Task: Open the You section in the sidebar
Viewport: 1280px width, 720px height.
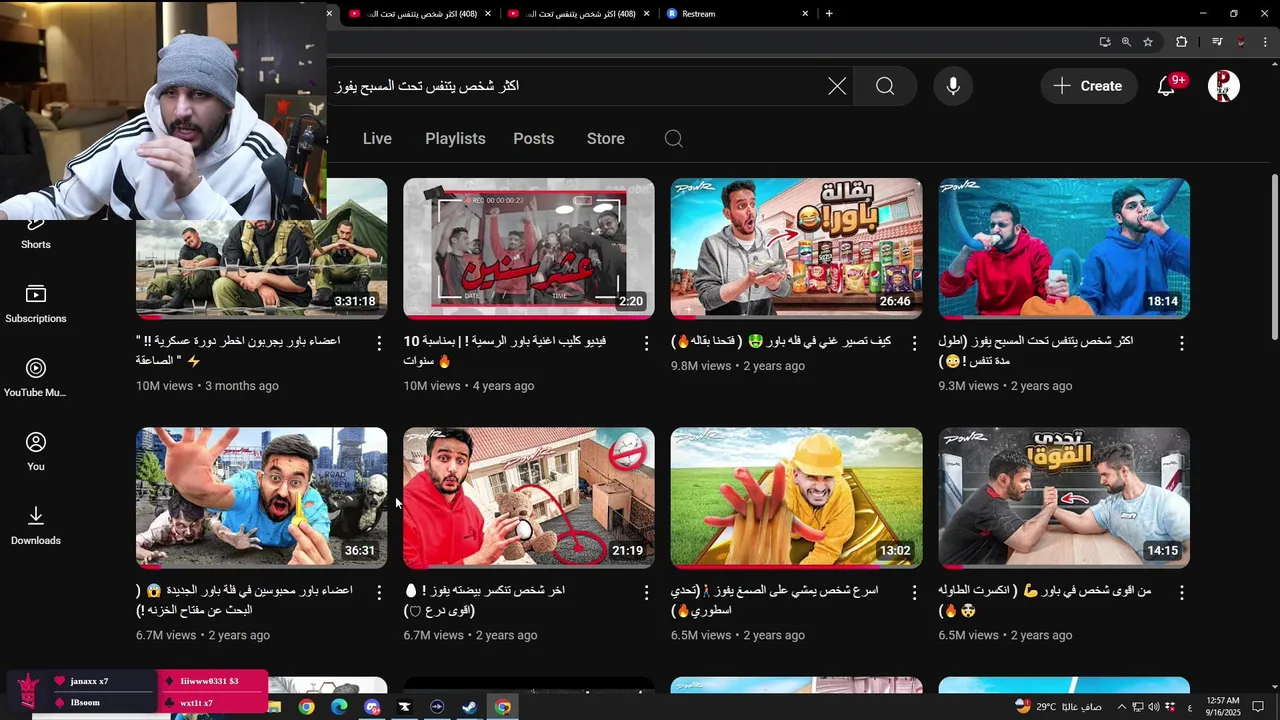Action: pyautogui.click(x=36, y=453)
